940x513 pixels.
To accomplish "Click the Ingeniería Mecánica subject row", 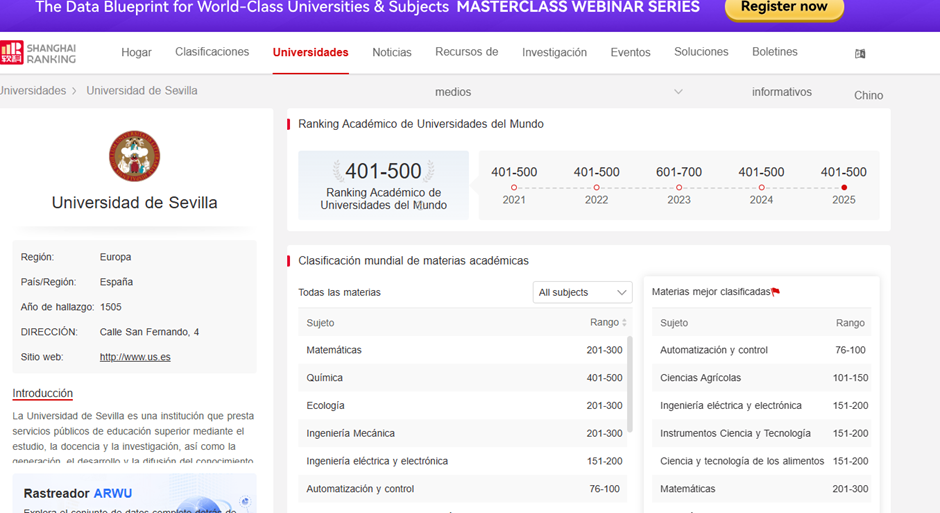I will pyautogui.click(x=462, y=433).
